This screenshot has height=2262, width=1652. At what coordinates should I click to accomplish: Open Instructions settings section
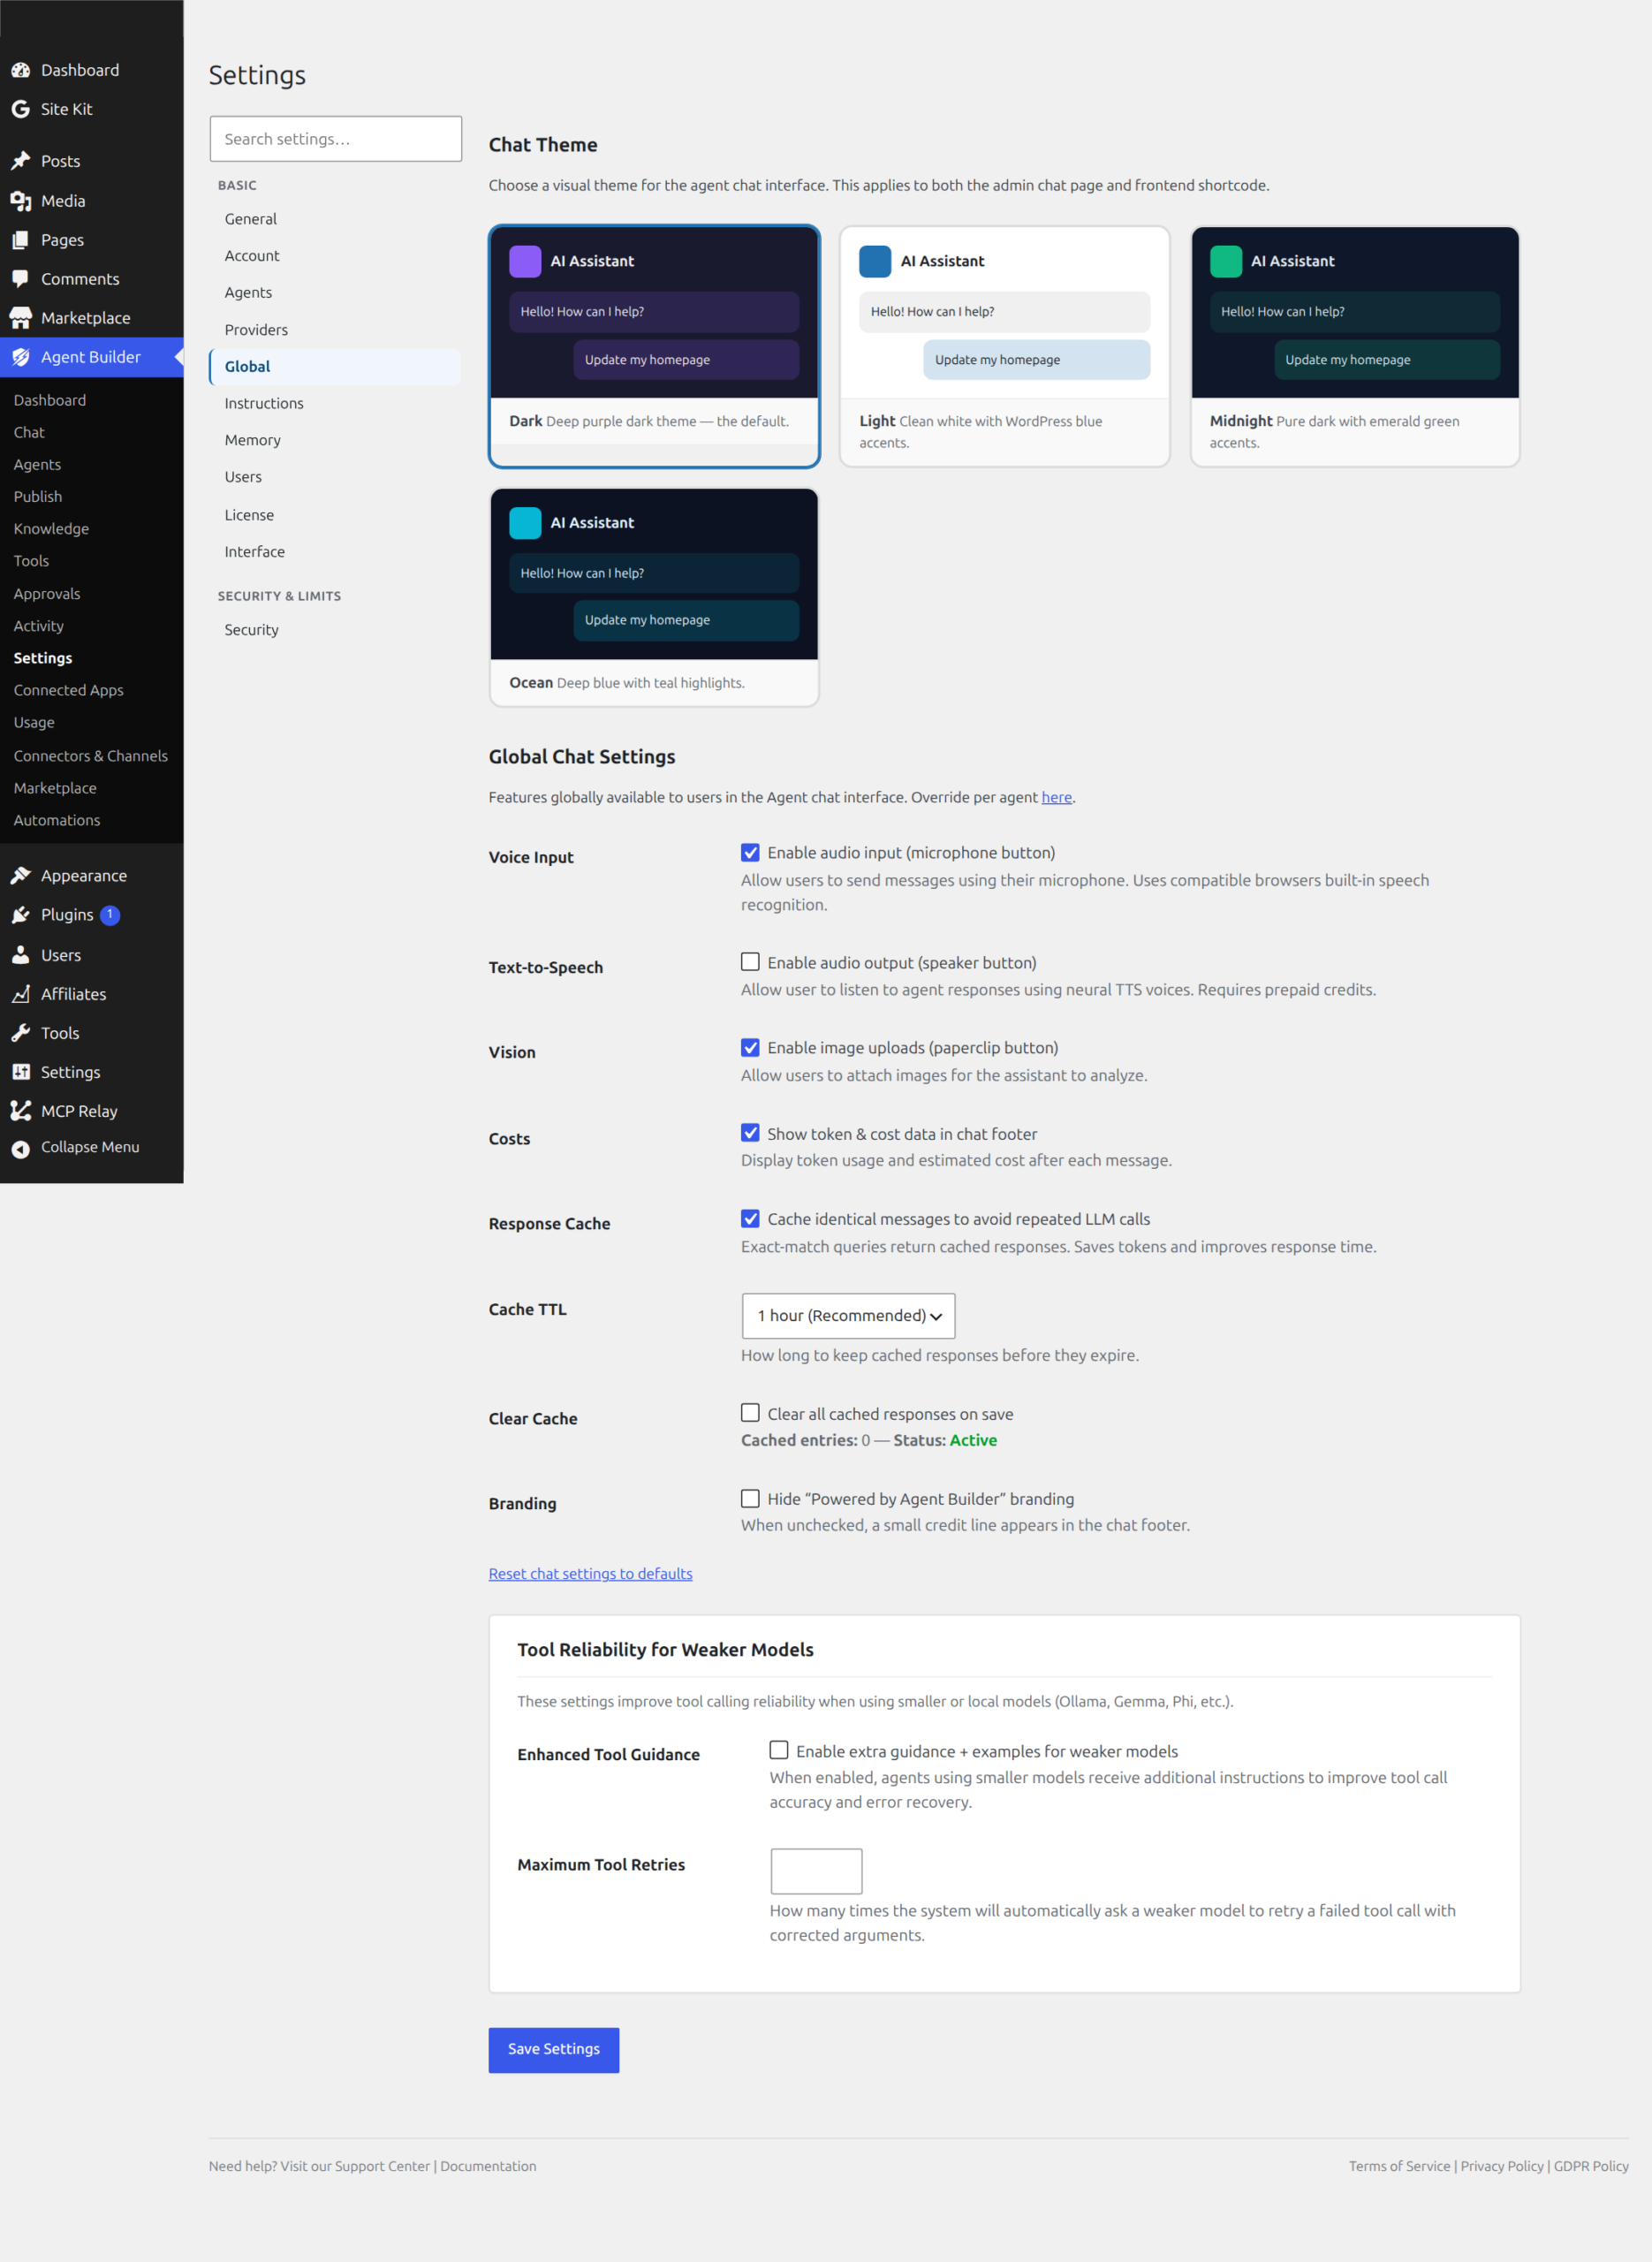point(335,404)
